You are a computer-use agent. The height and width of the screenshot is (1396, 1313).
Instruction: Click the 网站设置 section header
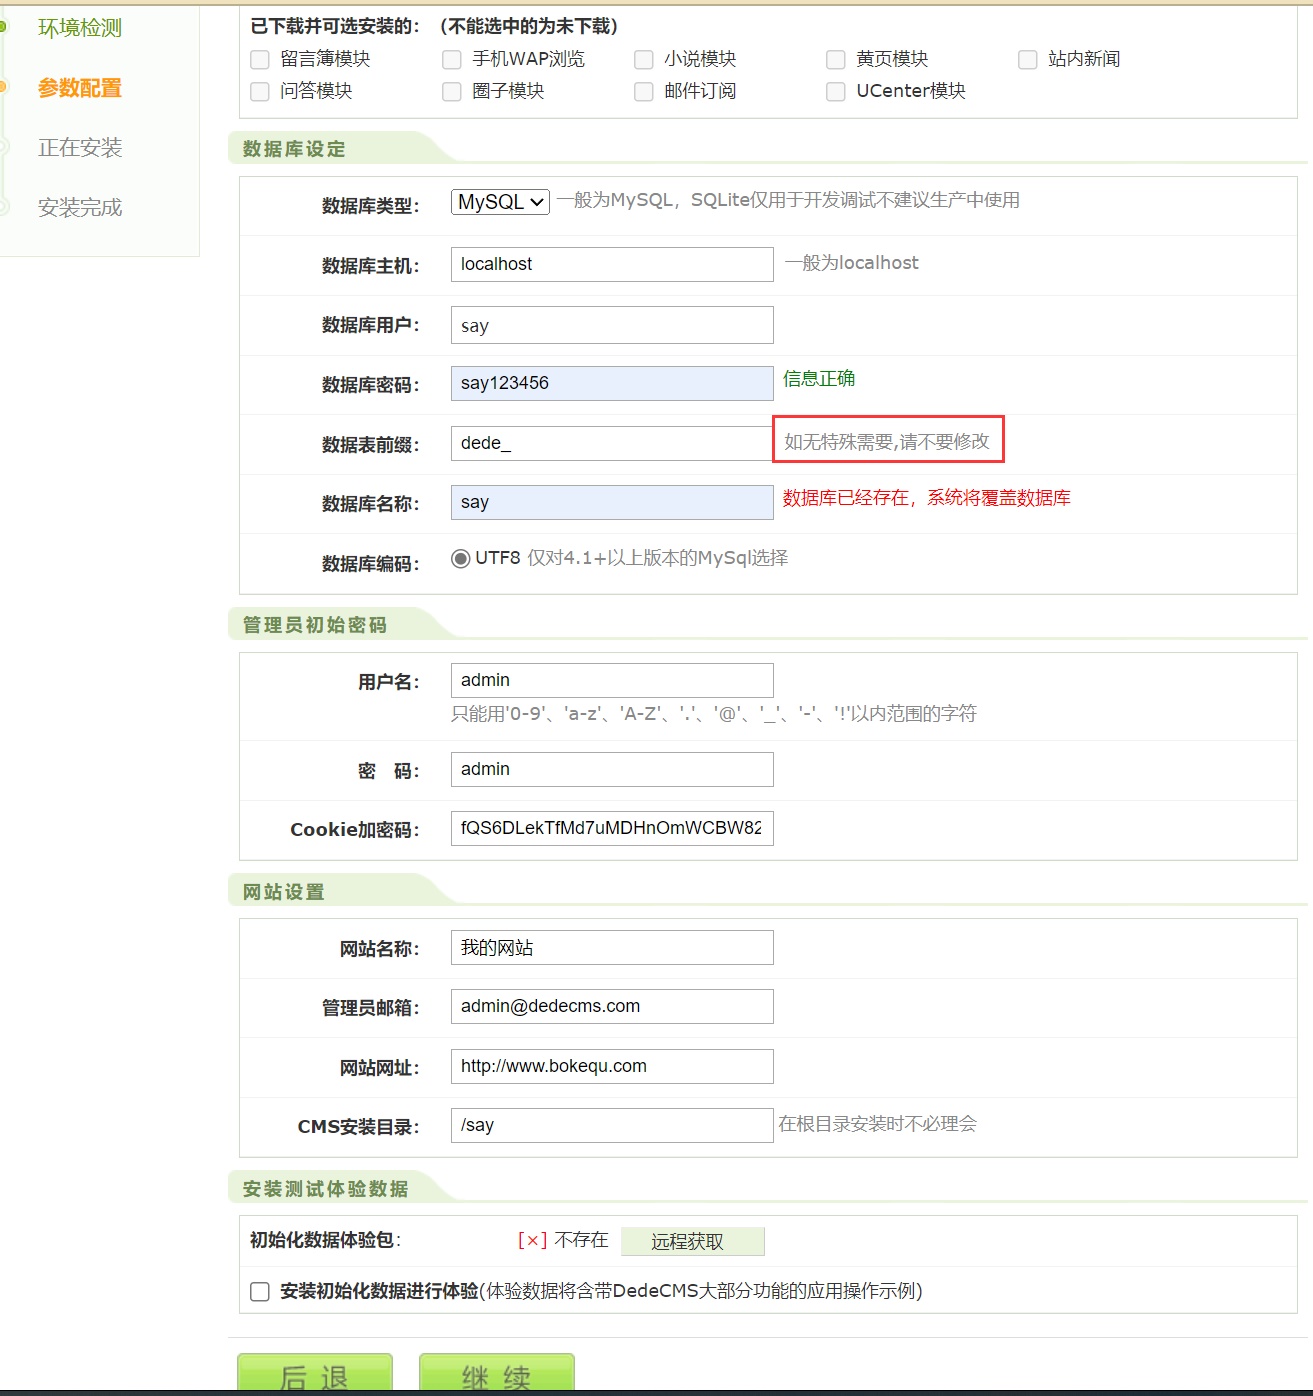[284, 892]
